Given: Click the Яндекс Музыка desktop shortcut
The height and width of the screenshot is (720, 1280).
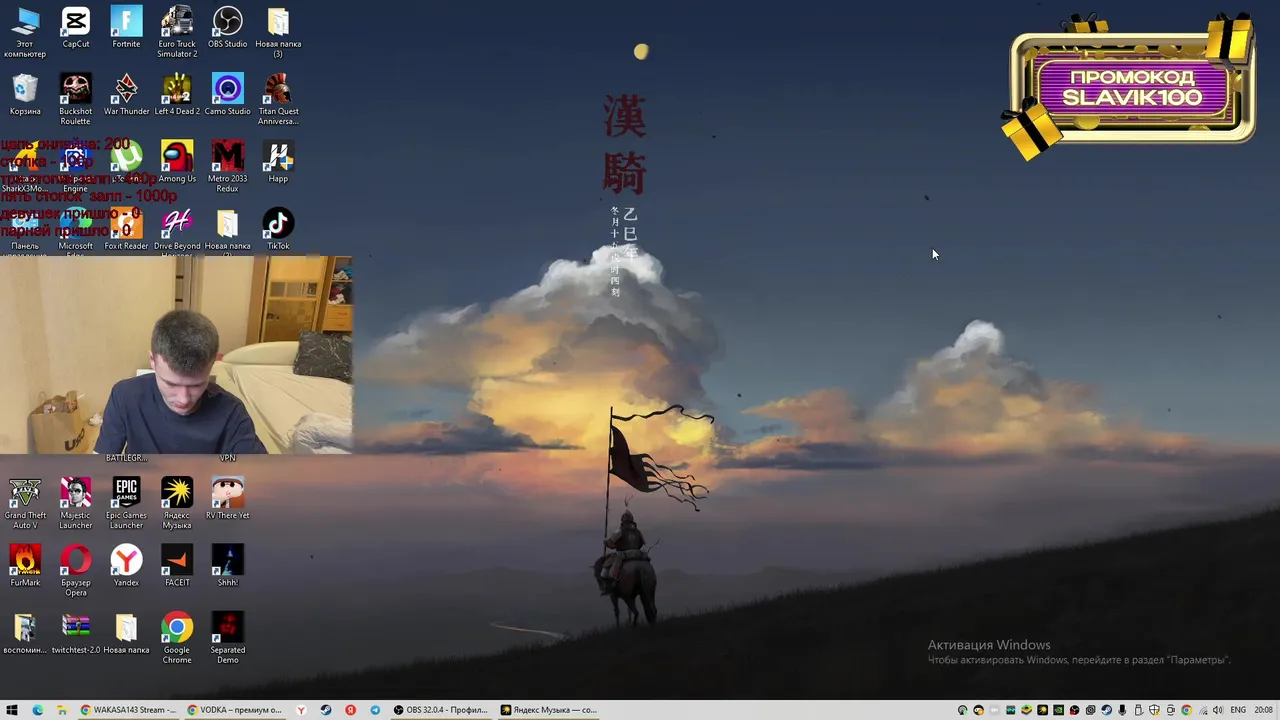Looking at the screenshot, I should tap(177, 503).
